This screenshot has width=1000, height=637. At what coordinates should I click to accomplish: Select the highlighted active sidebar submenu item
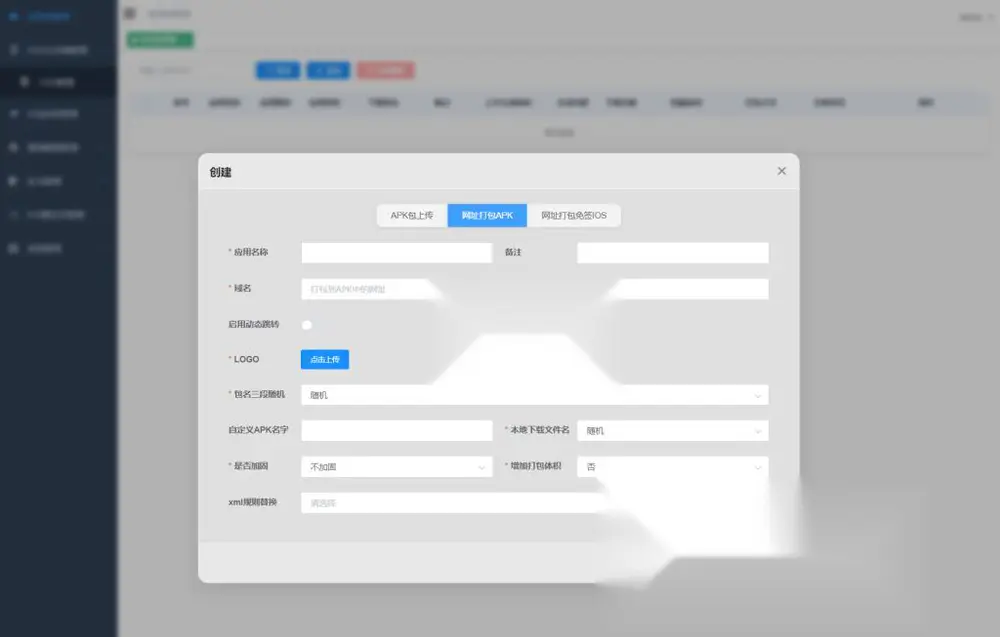pyautogui.click(x=58, y=82)
